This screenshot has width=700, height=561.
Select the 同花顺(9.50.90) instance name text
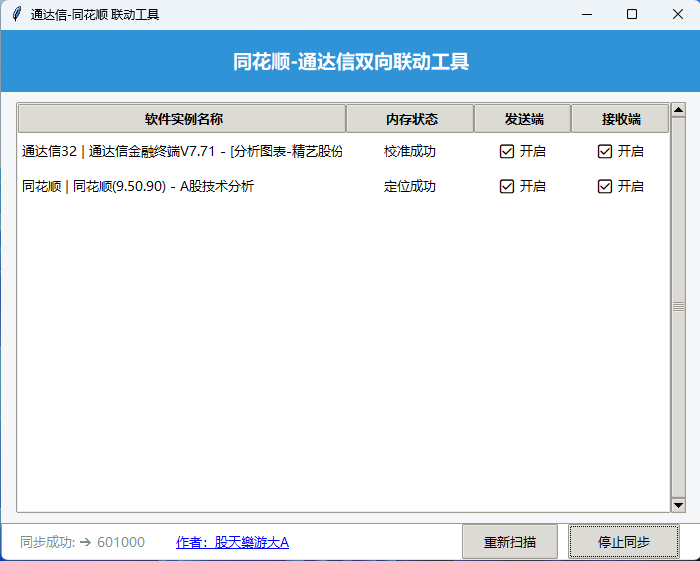138,186
